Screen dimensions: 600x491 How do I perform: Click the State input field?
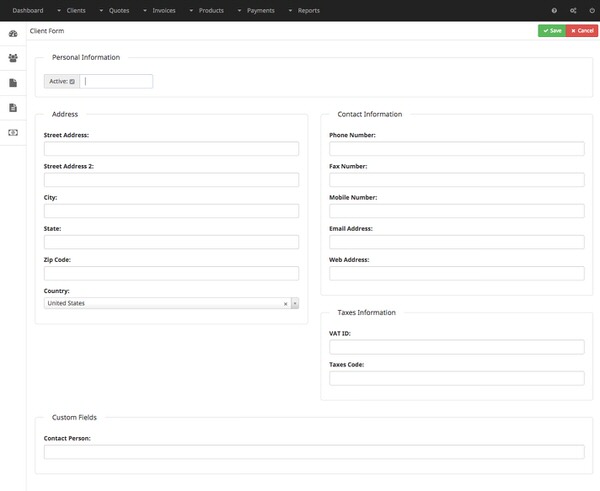point(171,242)
